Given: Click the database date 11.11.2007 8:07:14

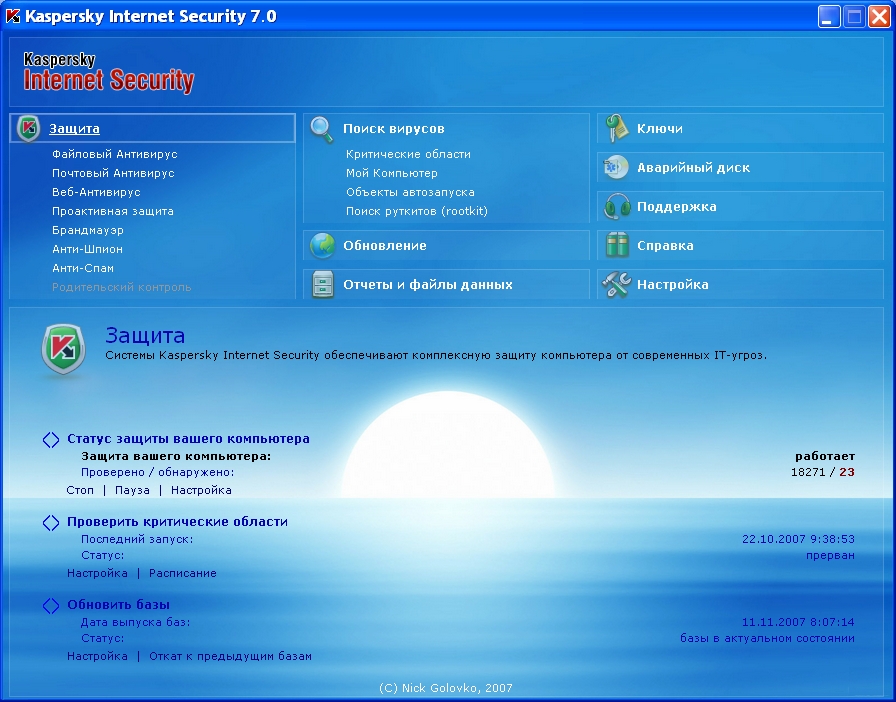Looking at the screenshot, I should click(x=798, y=621).
